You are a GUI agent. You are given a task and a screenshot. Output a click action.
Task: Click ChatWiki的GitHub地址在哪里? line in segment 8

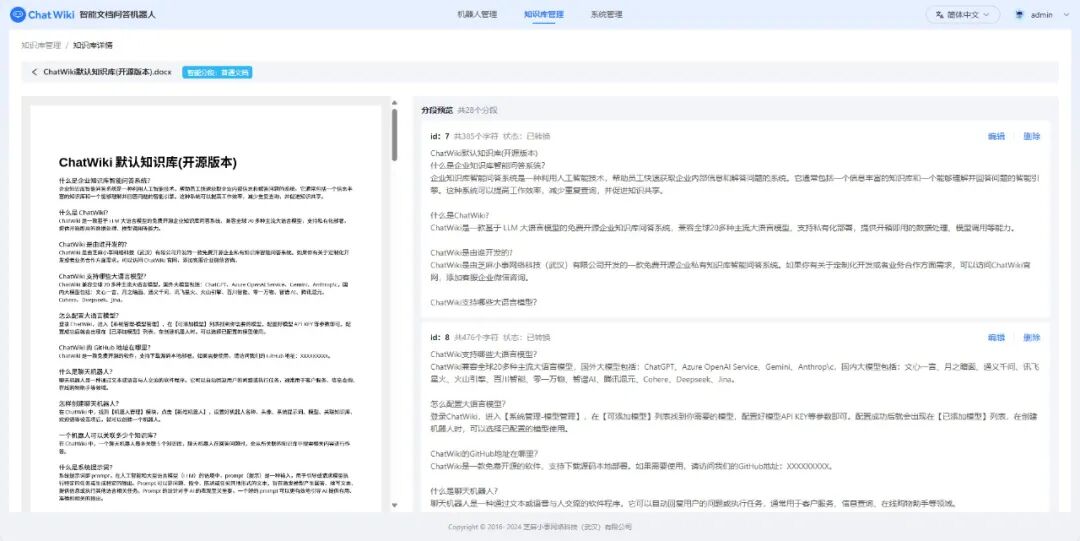pyautogui.click(x=484, y=453)
